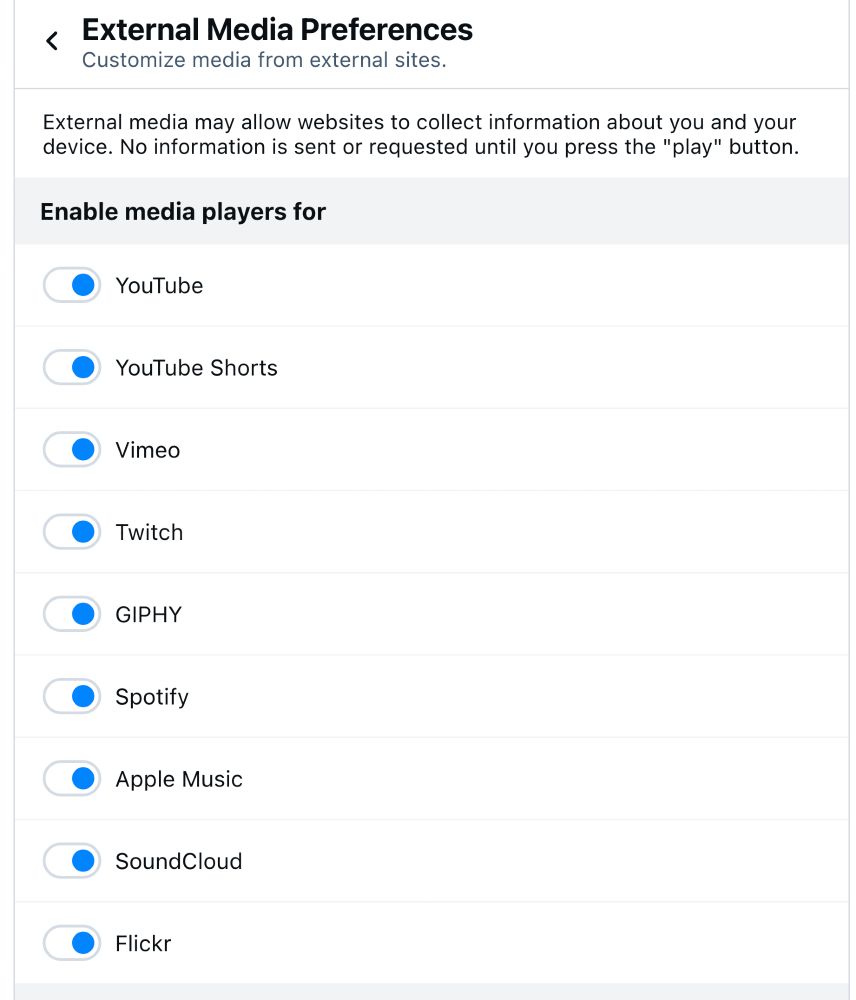
Task: Click the 'YouTube' label text
Action: [159, 286]
